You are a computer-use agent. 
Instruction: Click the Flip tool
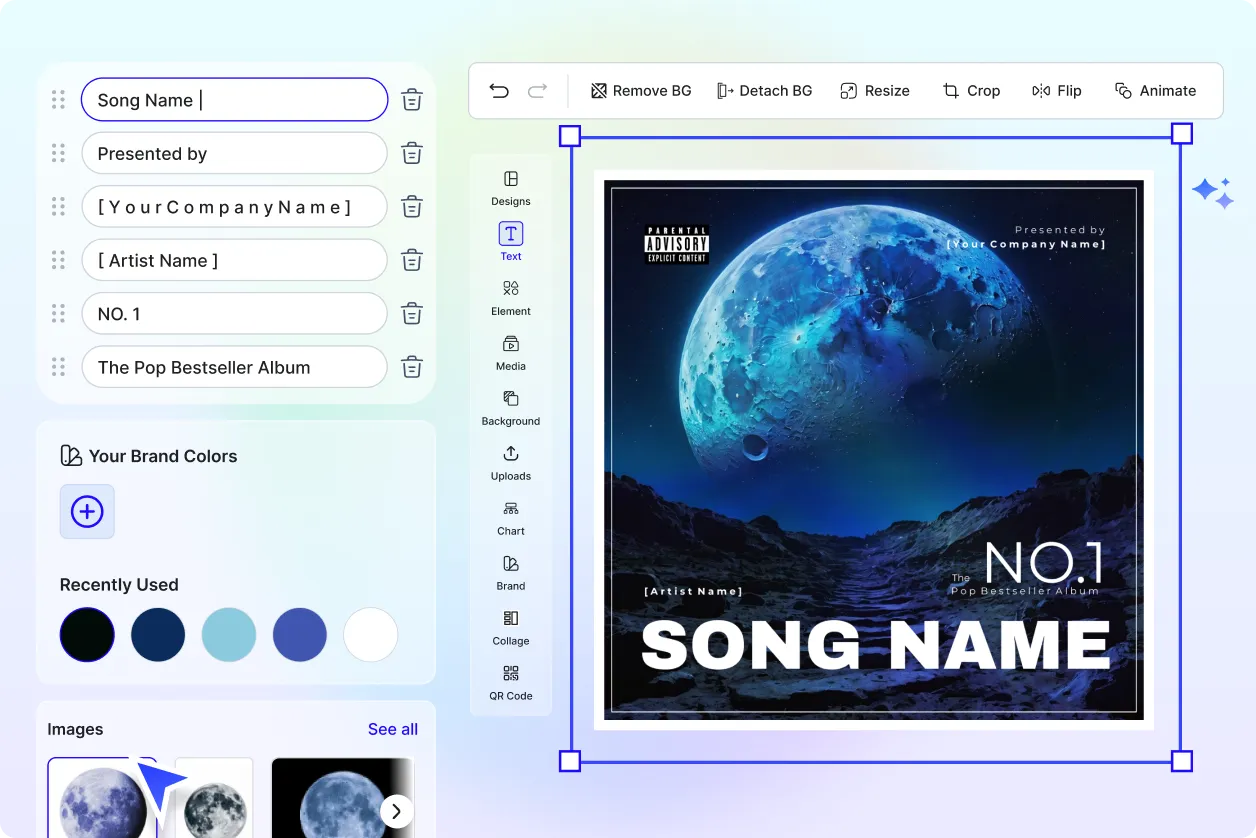coord(1057,91)
